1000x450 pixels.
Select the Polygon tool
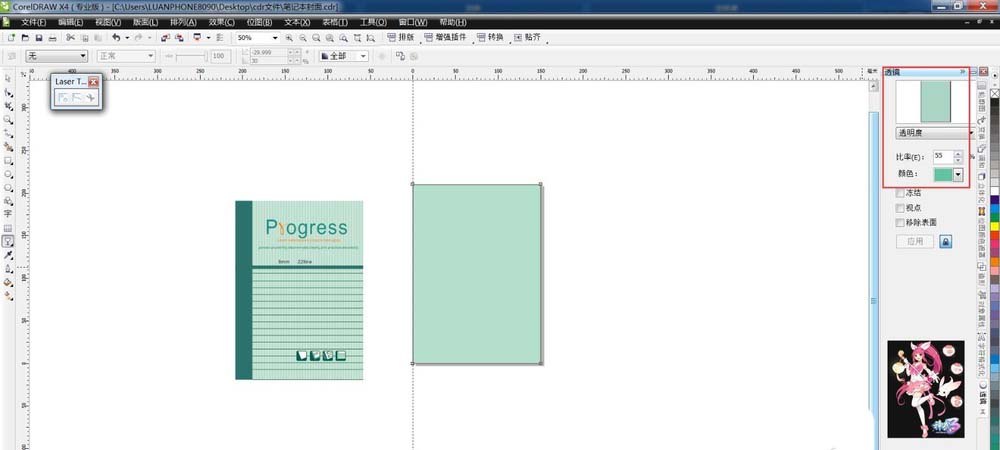tap(8, 188)
